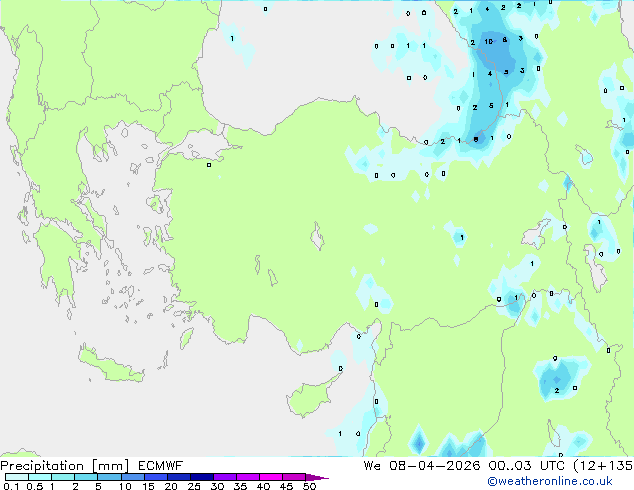Click the '40' legend scale label
Screen dimensions: 634x490
[x=263, y=486]
